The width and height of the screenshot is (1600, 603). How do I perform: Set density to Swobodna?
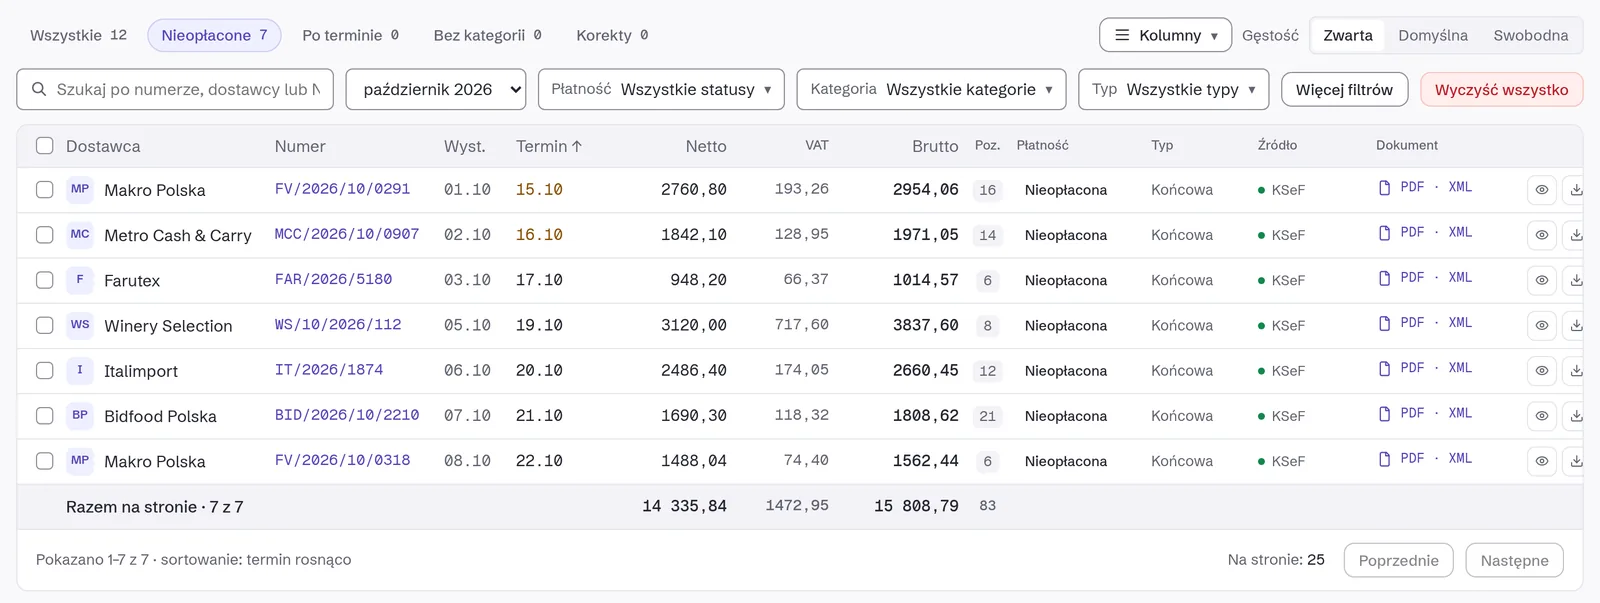[1530, 35]
